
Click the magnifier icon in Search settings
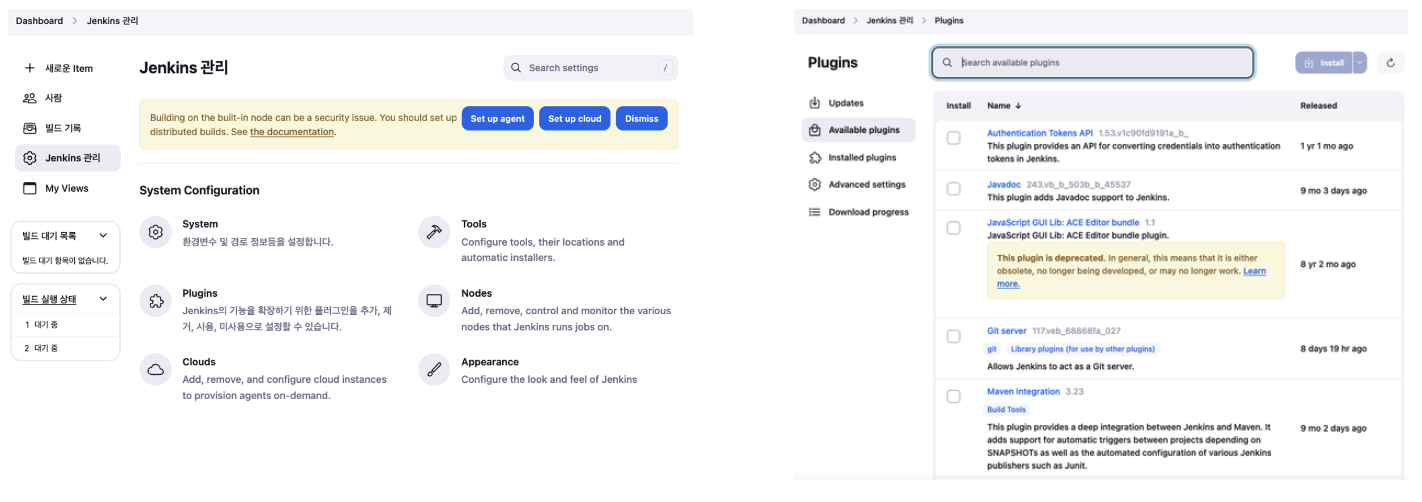516,68
